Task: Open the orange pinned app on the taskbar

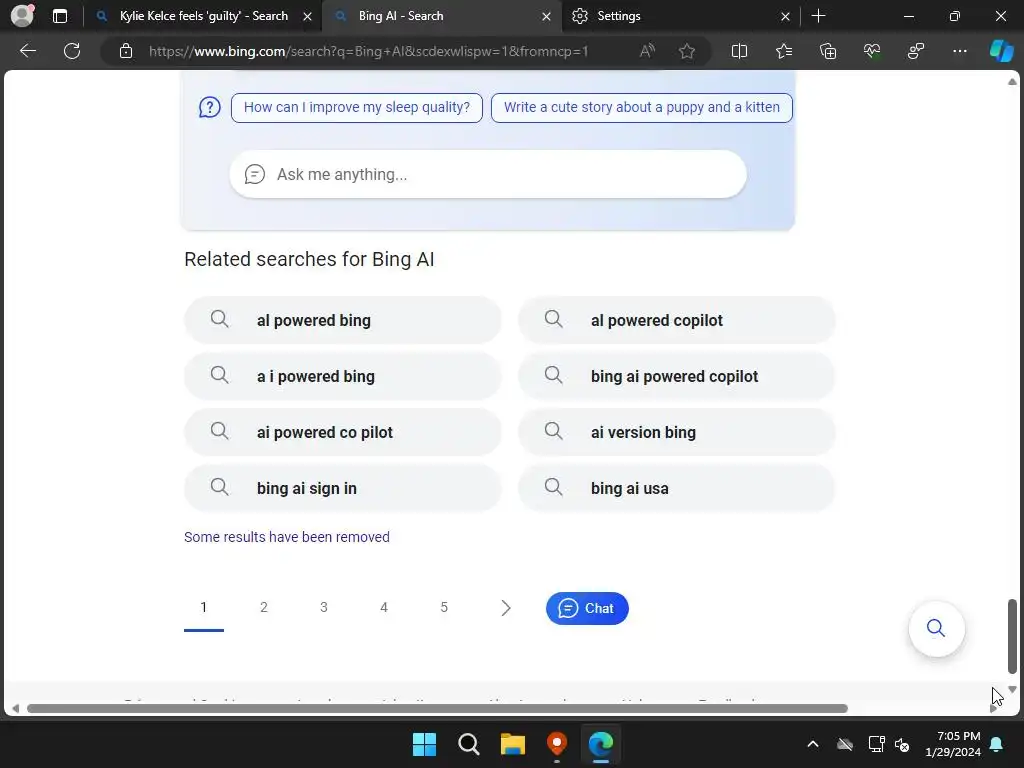Action: tap(556, 744)
